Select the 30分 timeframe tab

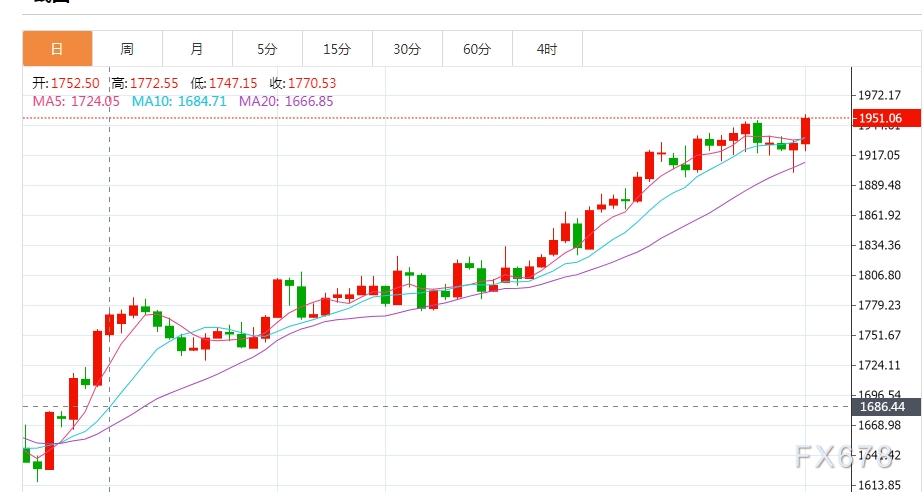(x=407, y=49)
